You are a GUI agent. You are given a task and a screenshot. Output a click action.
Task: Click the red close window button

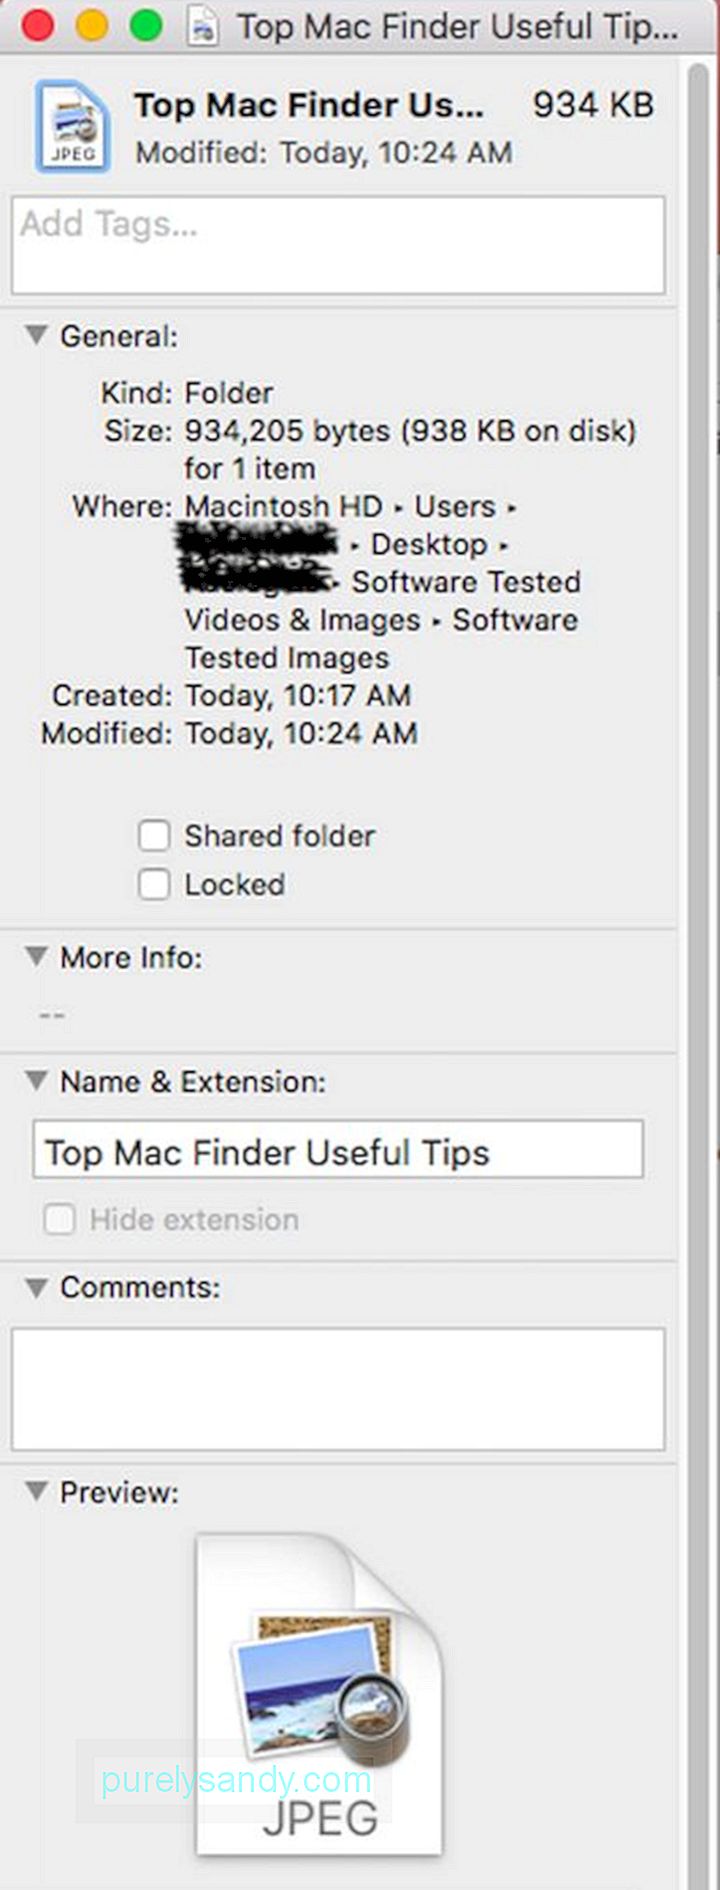click(x=36, y=25)
